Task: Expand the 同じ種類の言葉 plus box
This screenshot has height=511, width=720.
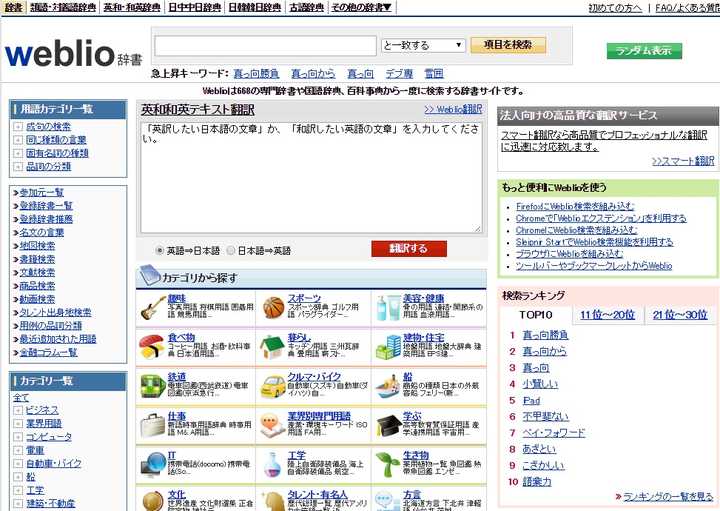Action: (18, 140)
